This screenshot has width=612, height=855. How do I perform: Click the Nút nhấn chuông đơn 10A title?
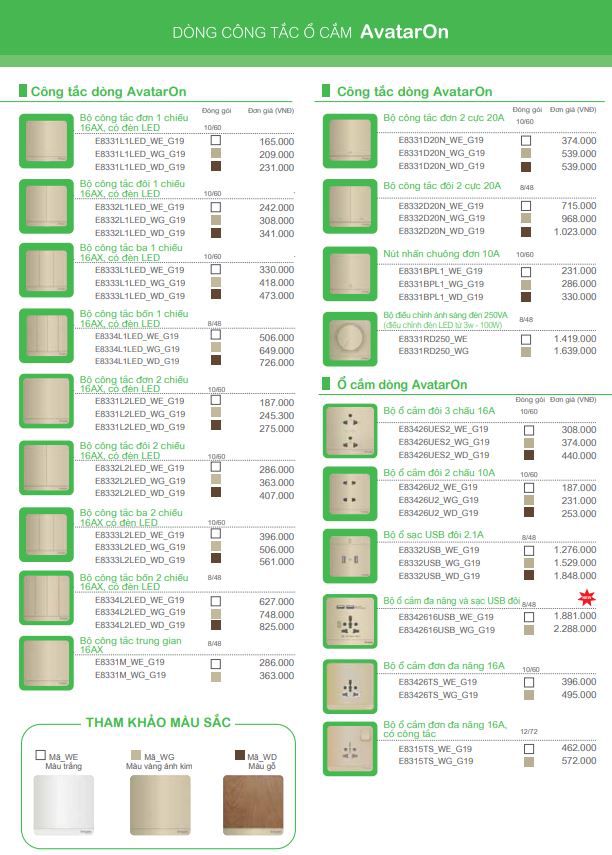(x=441, y=254)
